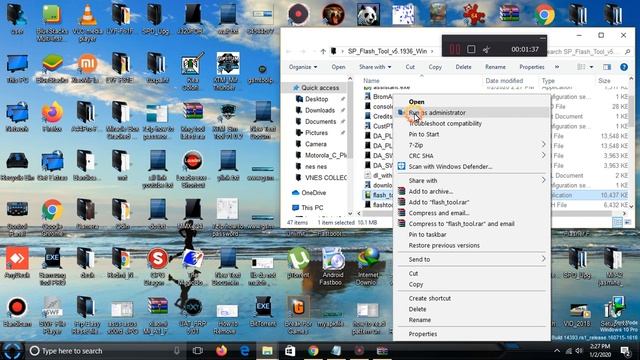This screenshot has width=640, height=360.
Task: Click Explorer toolbar 'Copy' button
Action: (x=435, y=67)
